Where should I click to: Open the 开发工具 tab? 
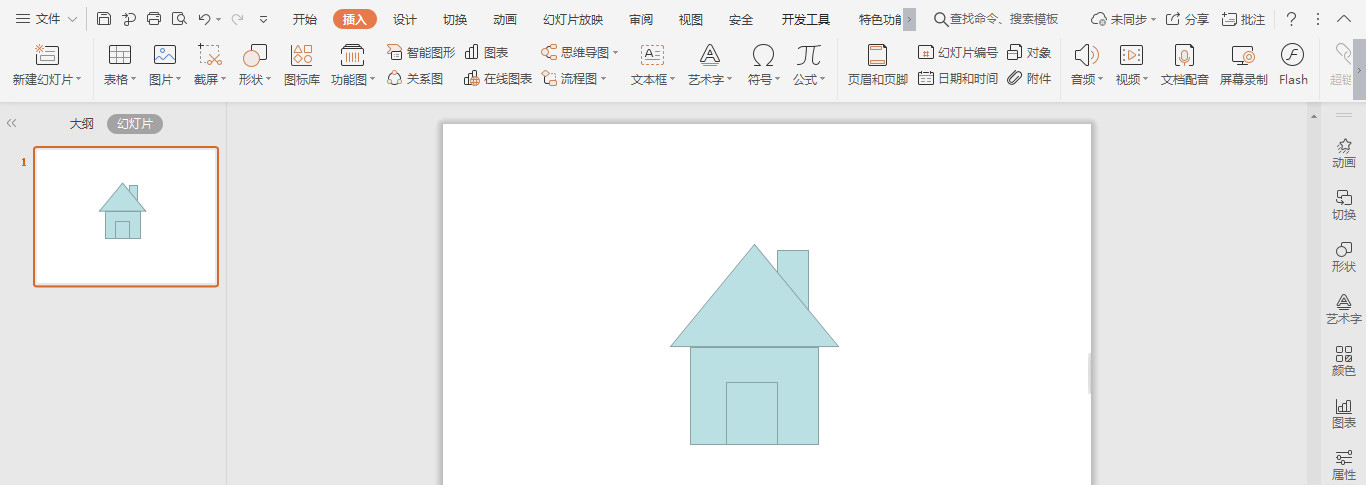tap(806, 19)
